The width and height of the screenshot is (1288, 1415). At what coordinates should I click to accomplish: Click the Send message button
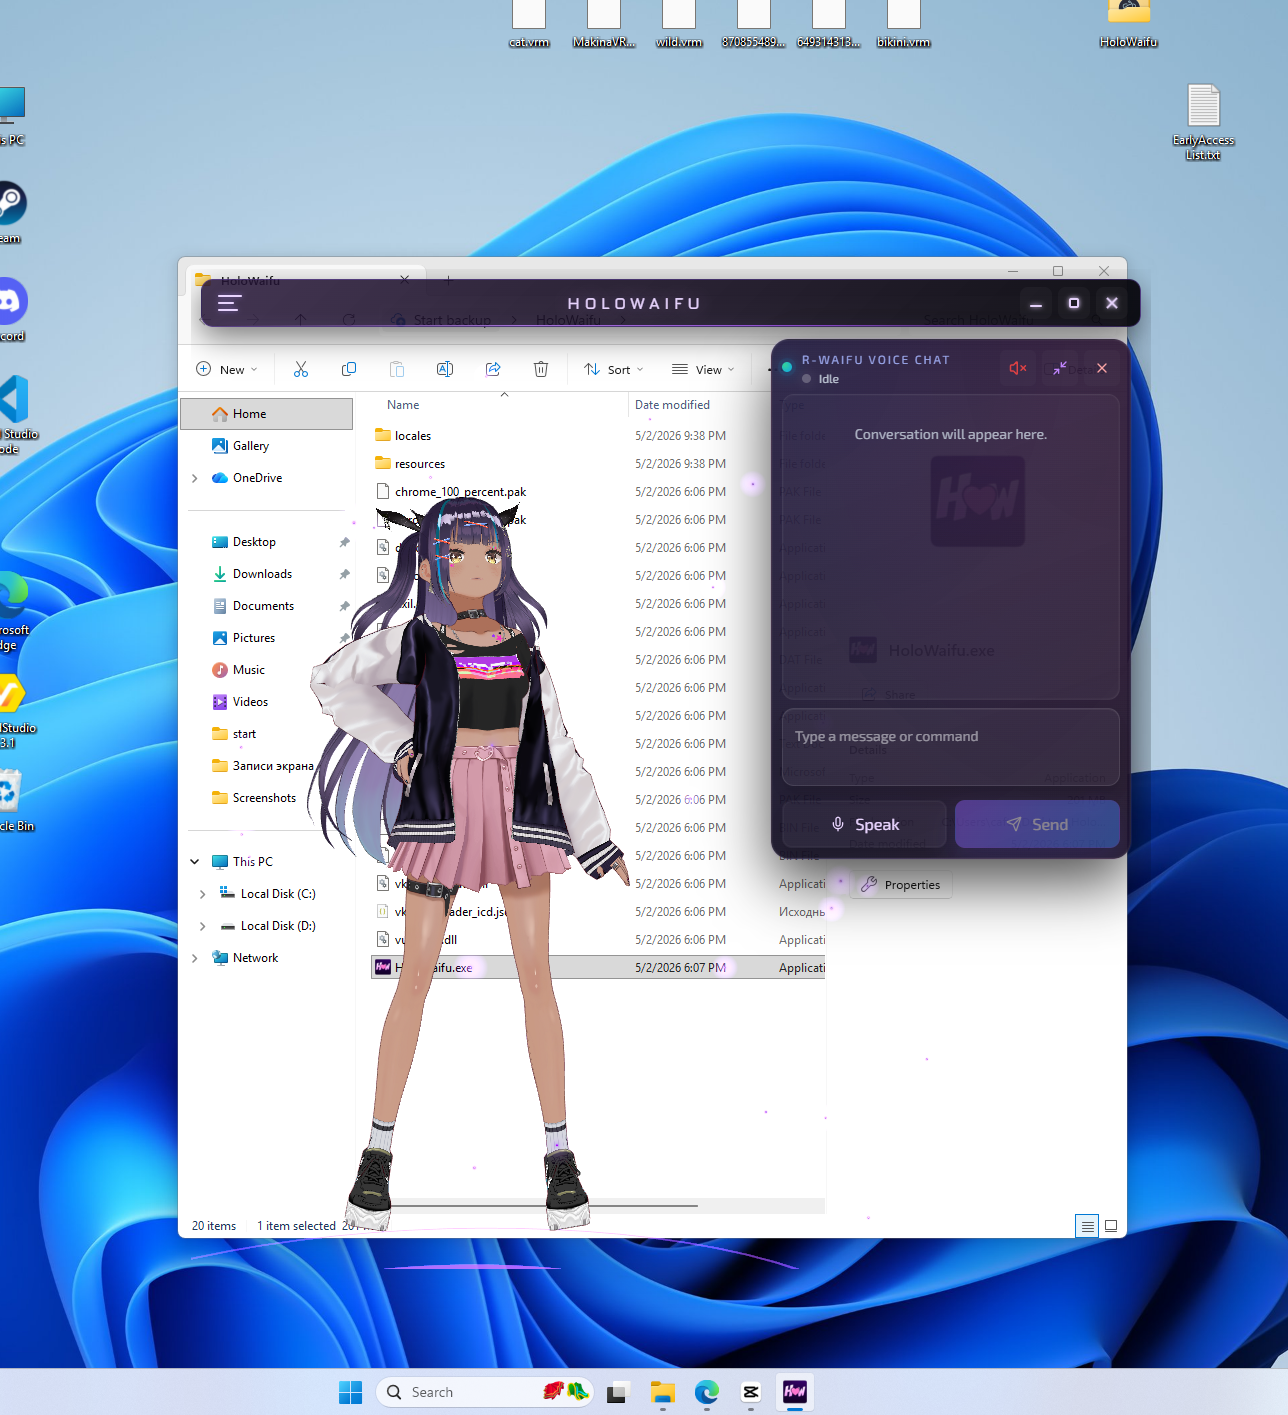(1037, 824)
